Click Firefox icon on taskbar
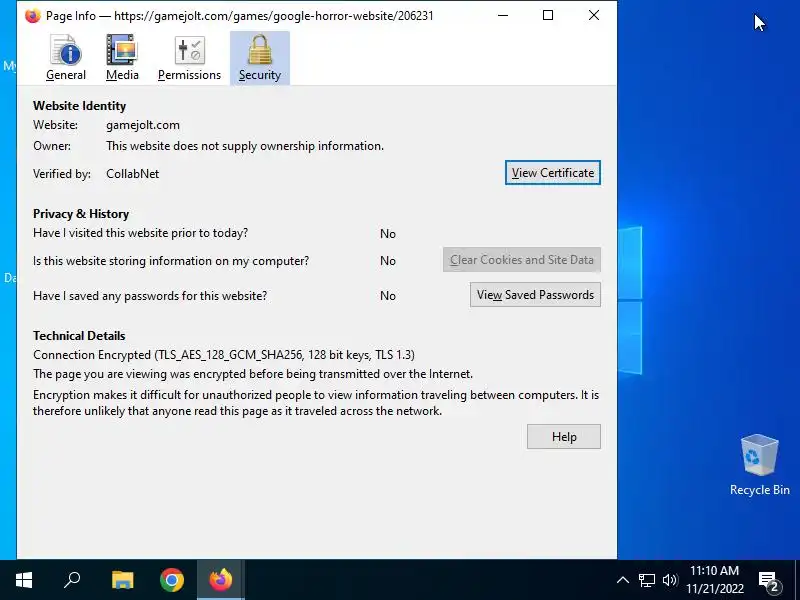The image size is (800, 600). (221, 580)
